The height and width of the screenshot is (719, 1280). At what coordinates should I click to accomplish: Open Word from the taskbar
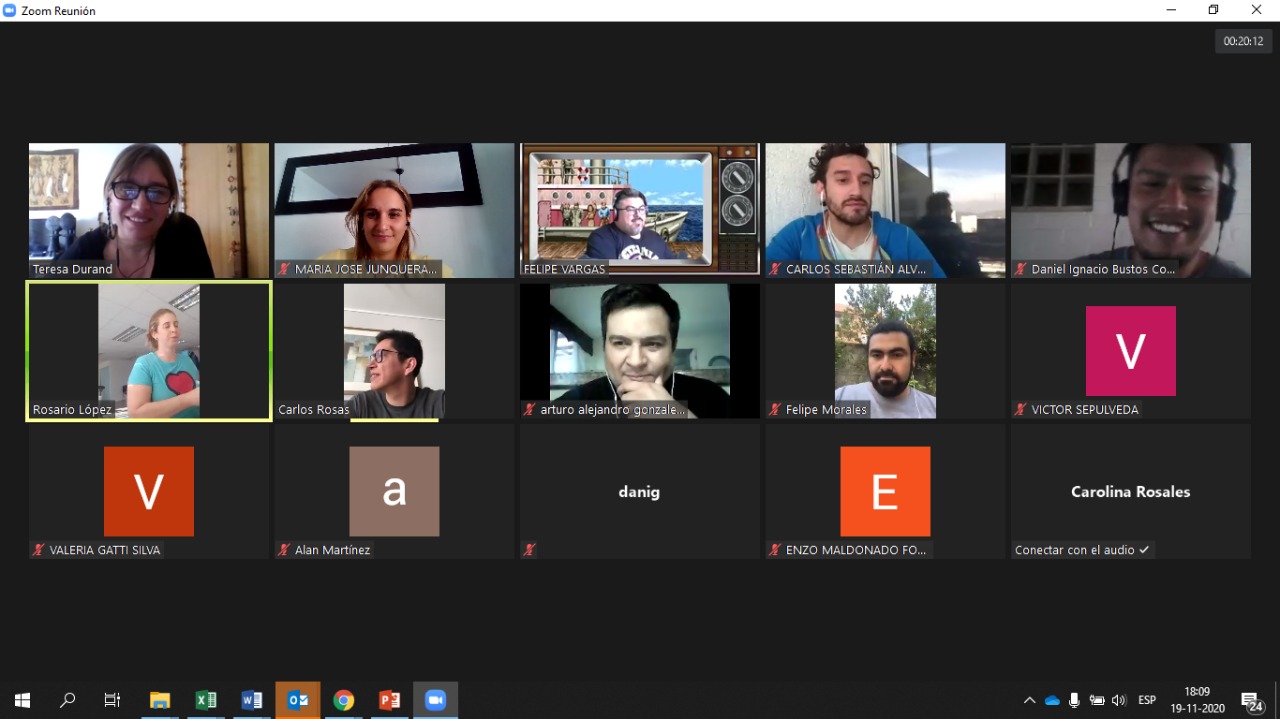[252, 700]
